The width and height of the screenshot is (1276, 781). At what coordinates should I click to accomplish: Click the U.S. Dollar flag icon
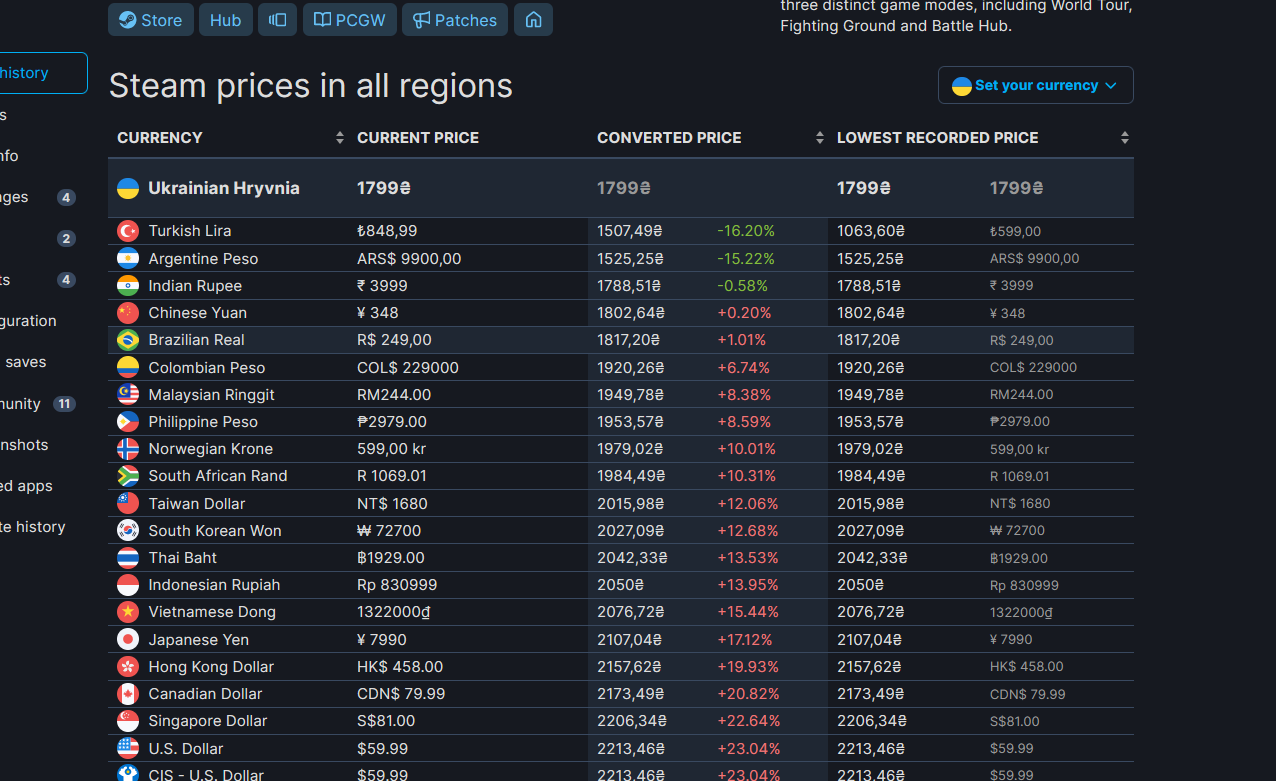pos(128,748)
